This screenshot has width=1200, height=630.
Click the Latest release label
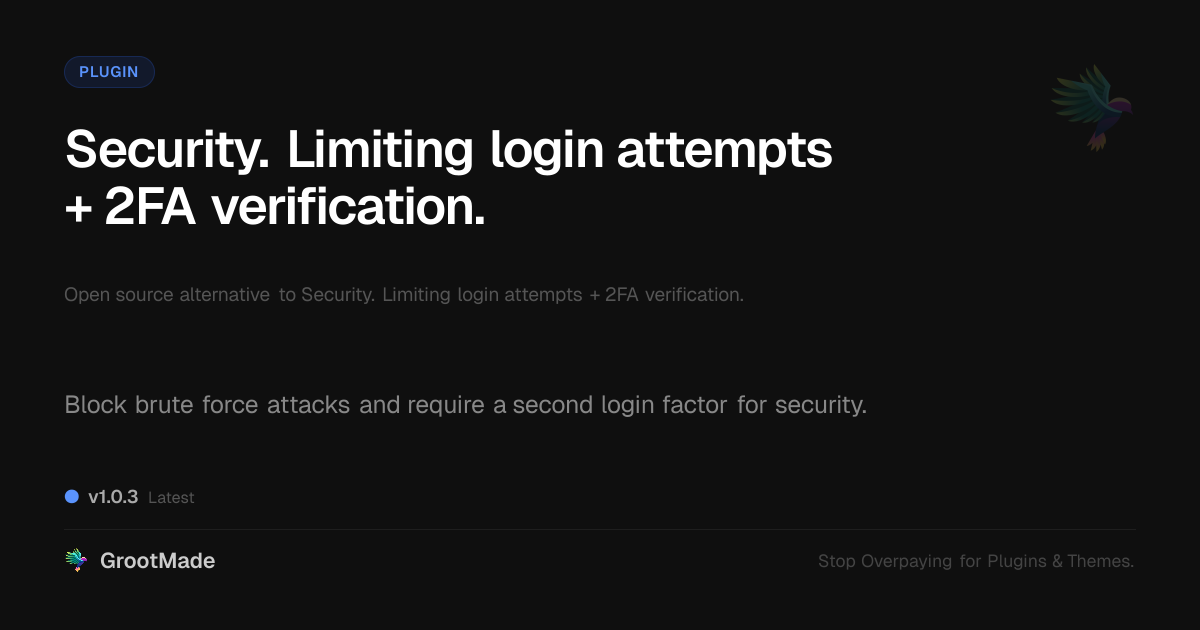pos(171,498)
